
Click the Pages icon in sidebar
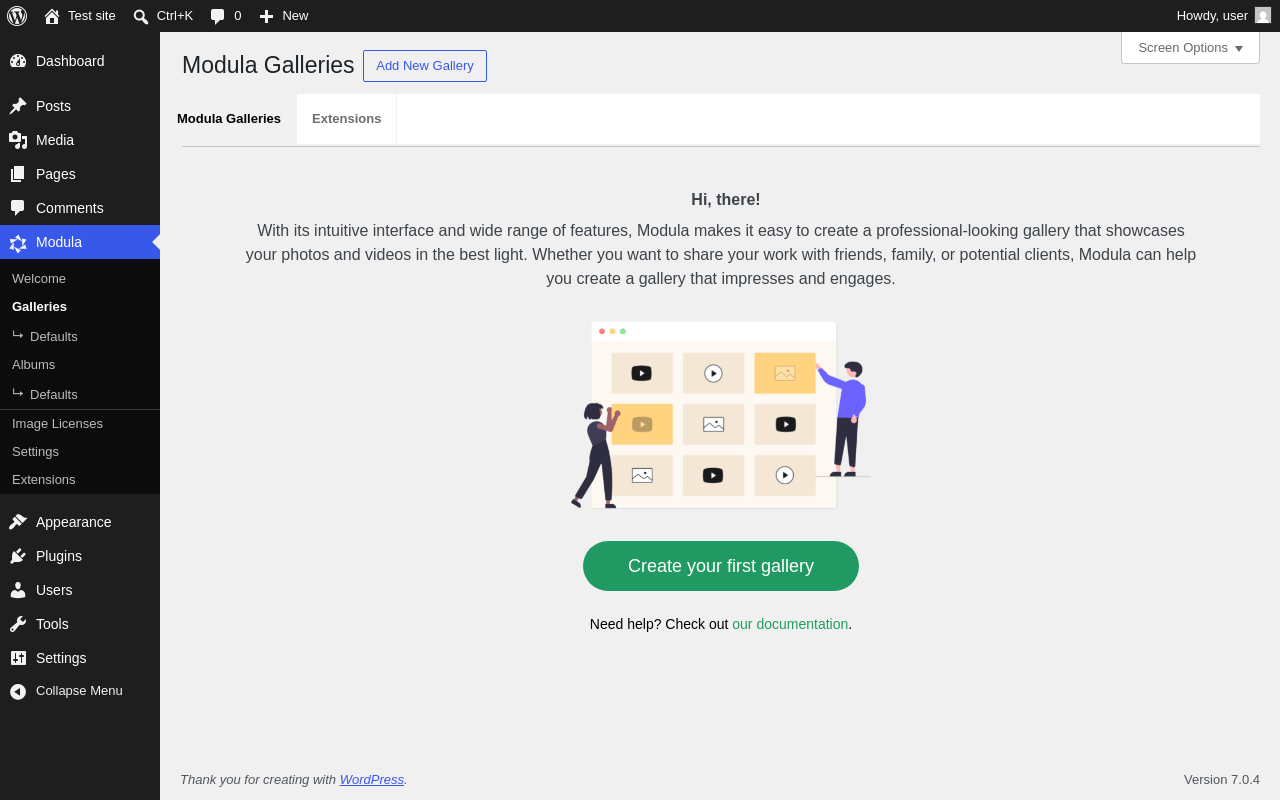[x=18, y=174]
